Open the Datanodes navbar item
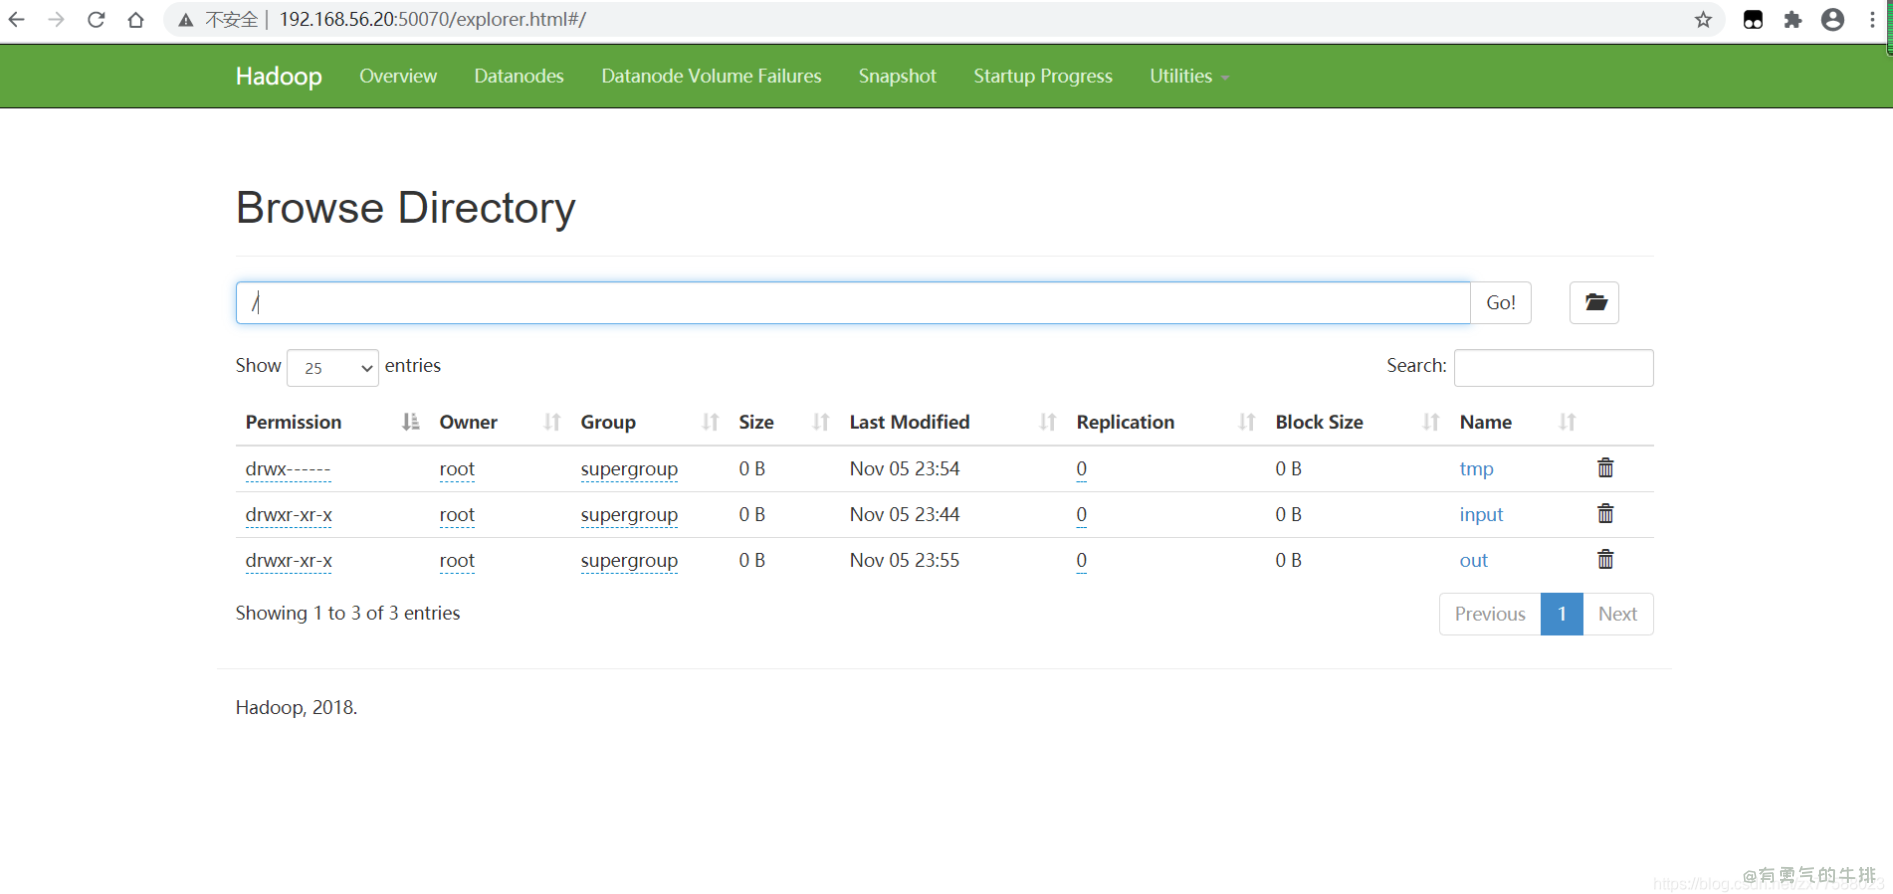 (x=519, y=76)
